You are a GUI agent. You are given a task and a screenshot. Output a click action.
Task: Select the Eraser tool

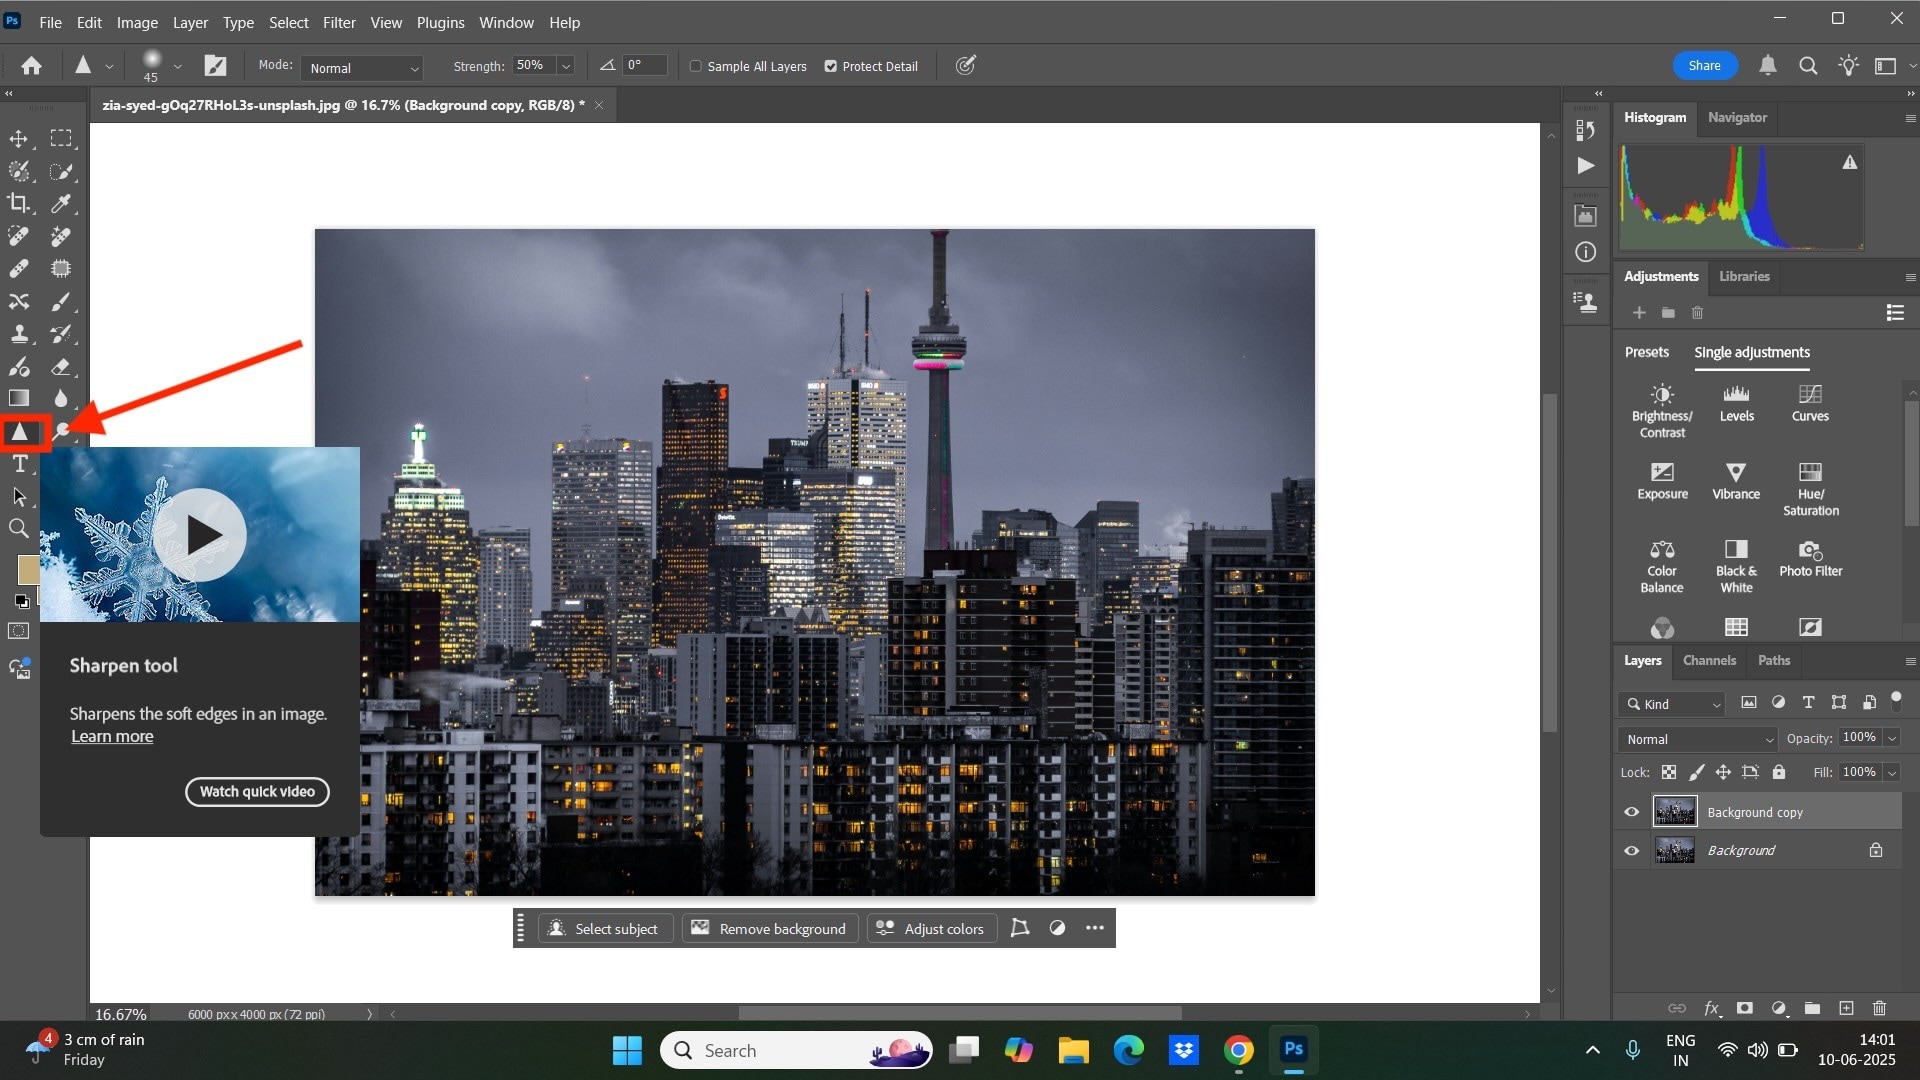(x=62, y=367)
